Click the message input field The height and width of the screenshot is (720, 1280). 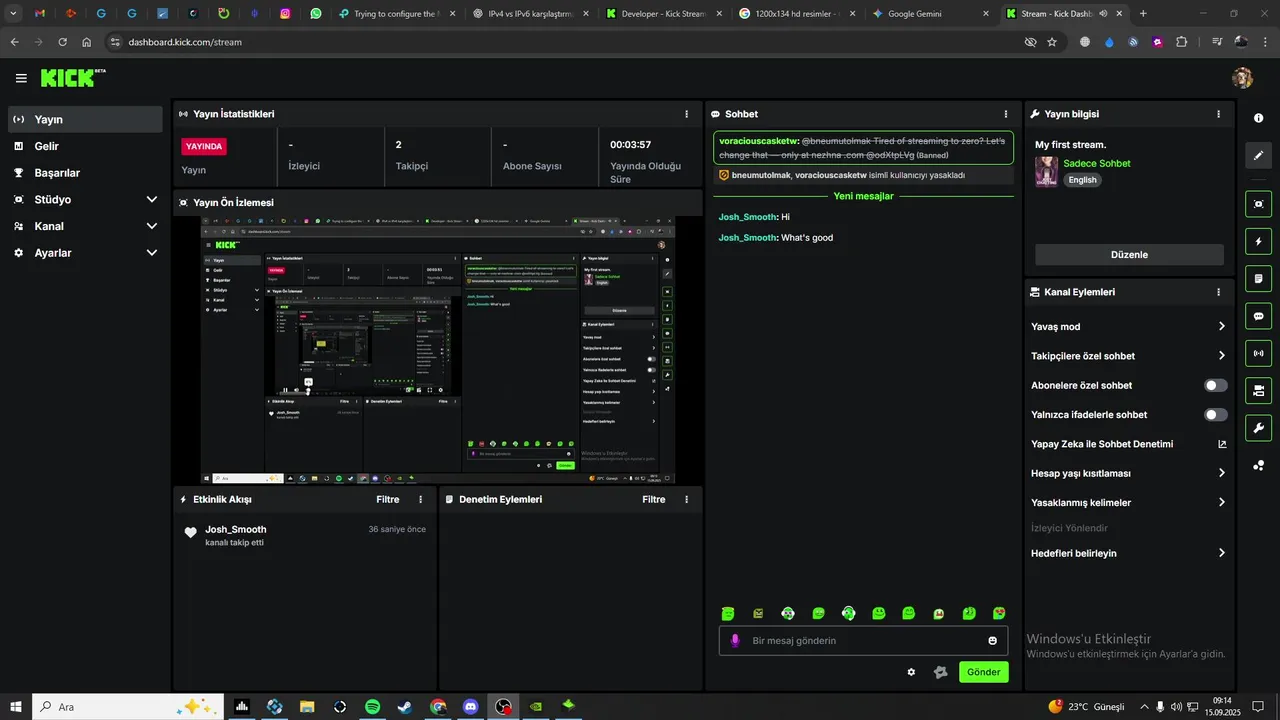tap(864, 641)
